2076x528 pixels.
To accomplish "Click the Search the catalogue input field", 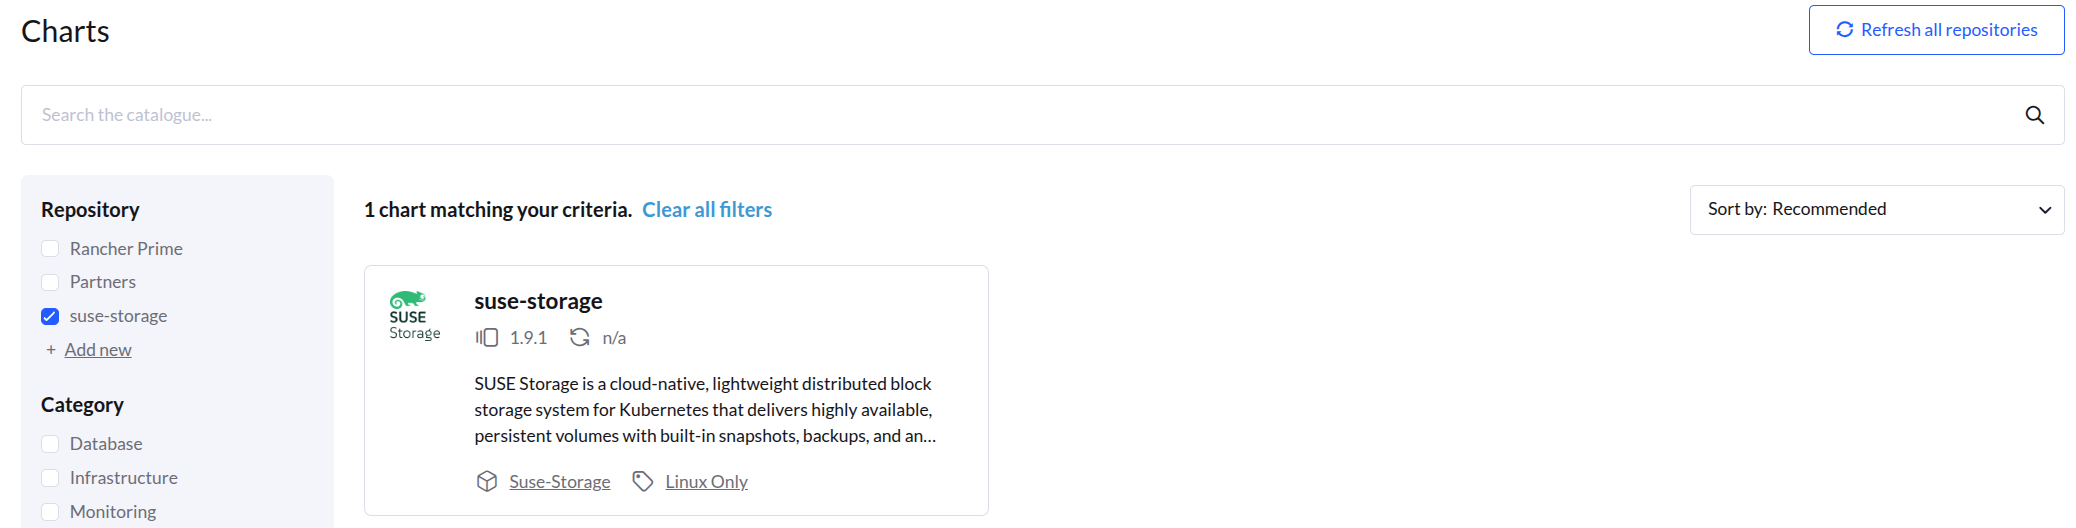I will pyautogui.click(x=1000, y=115).
